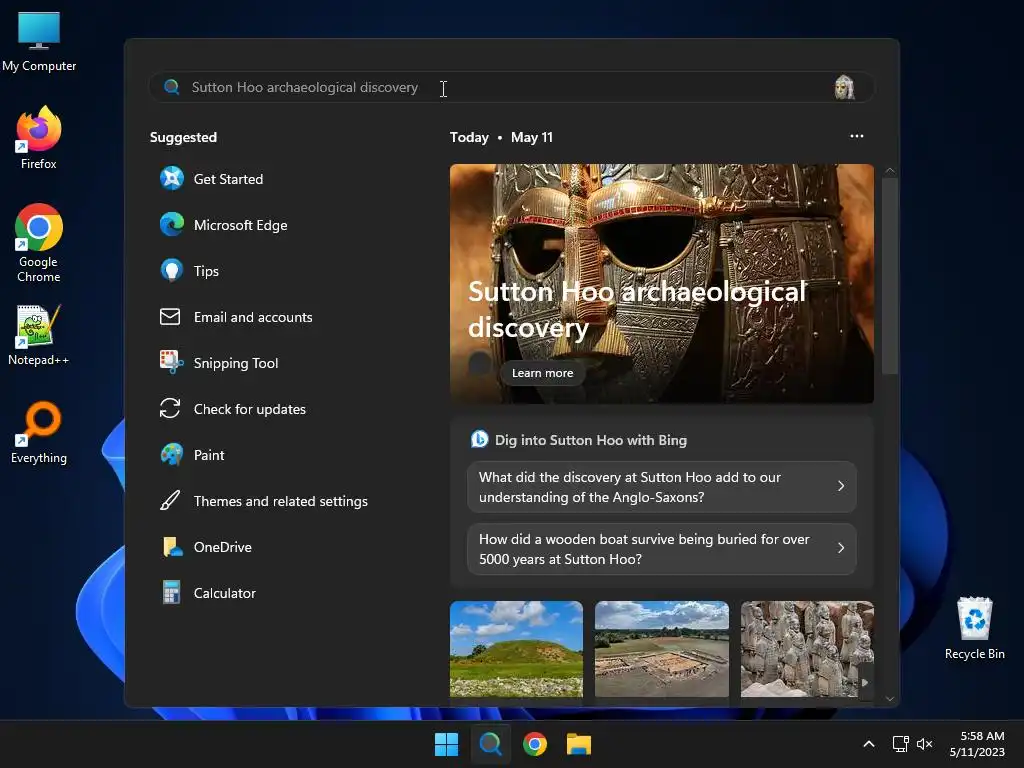Viewport: 1024px width, 768px height.
Task: Select the Google Chrome desktop shortcut
Action: pyautogui.click(x=39, y=243)
